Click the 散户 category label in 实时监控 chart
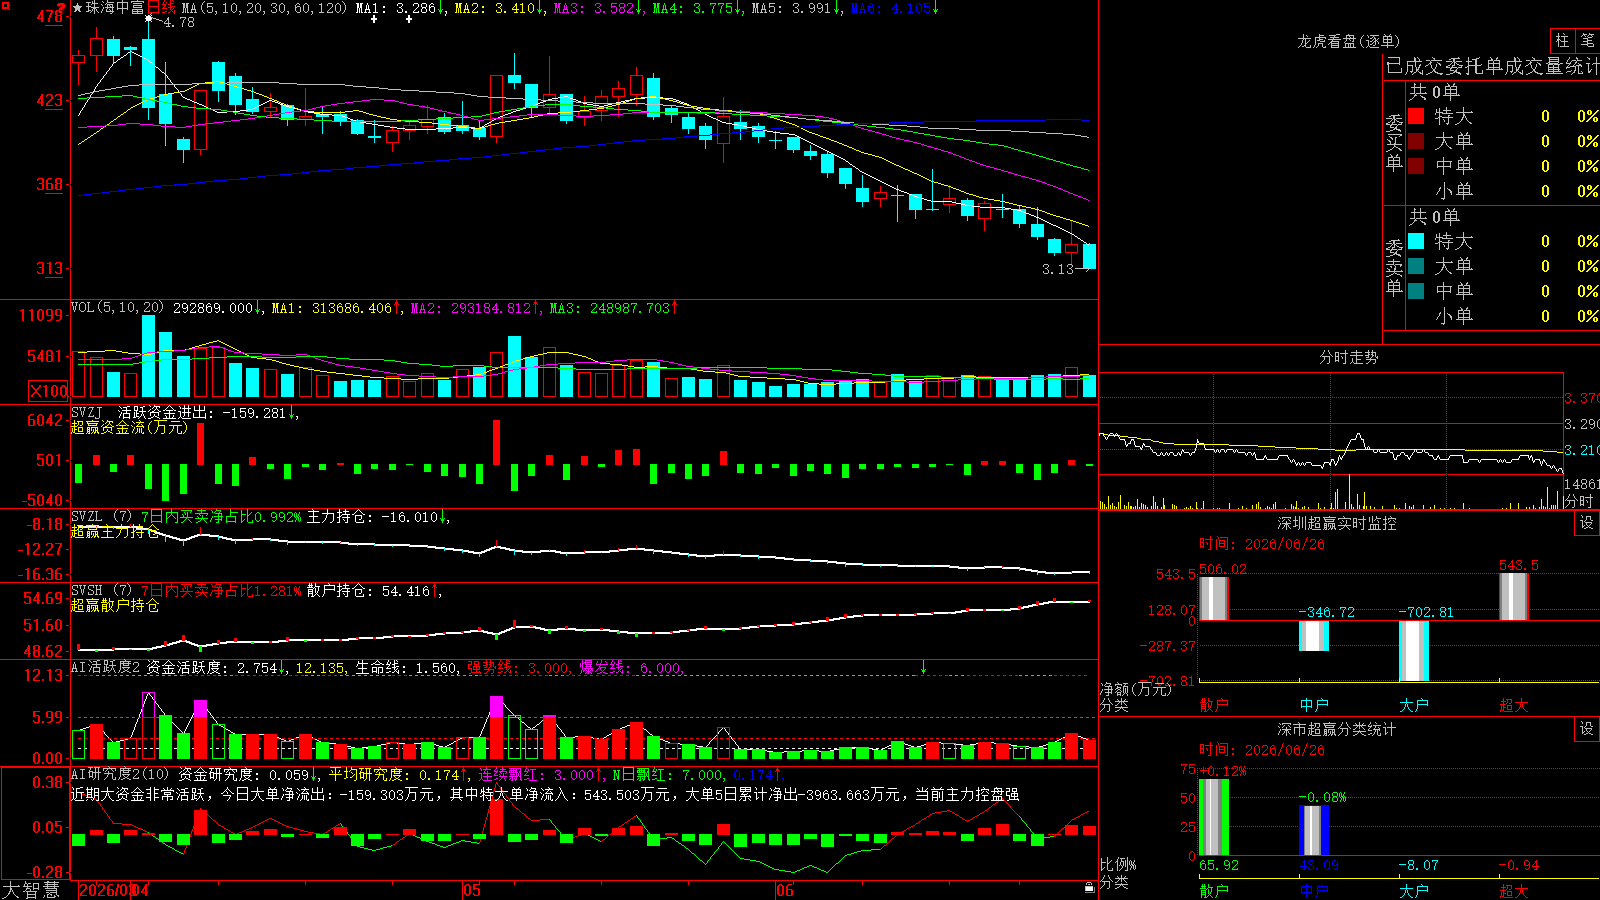This screenshot has width=1600, height=900. (x=1214, y=705)
